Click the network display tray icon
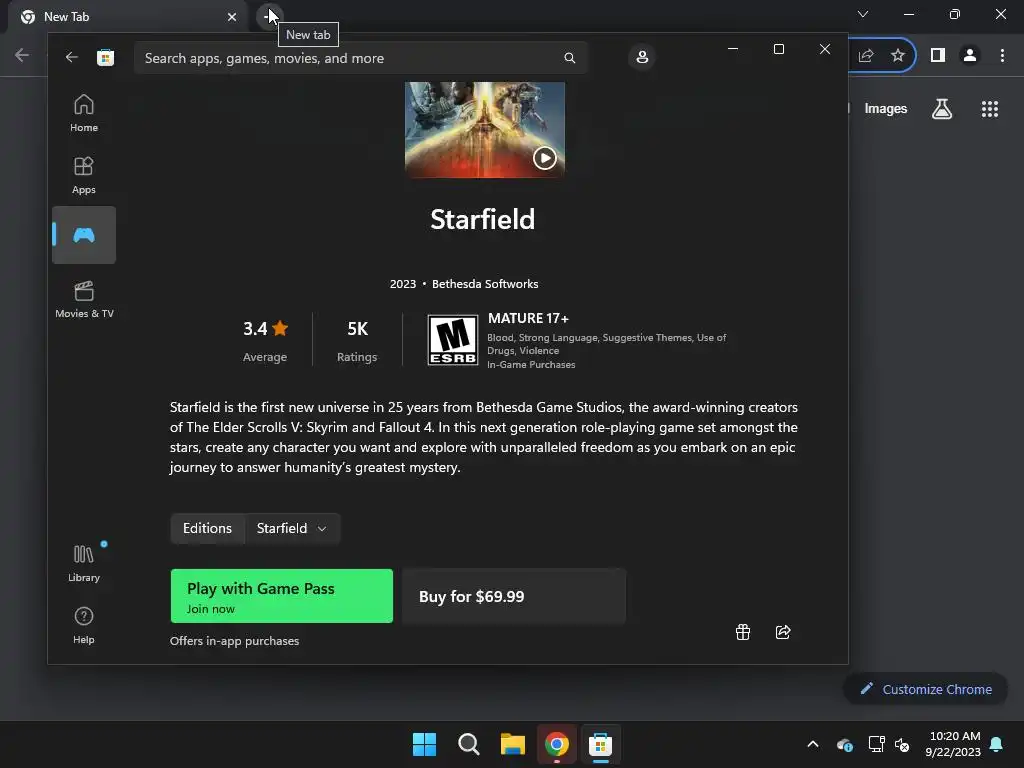The width and height of the screenshot is (1024, 768). pyautogui.click(x=876, y=744)
